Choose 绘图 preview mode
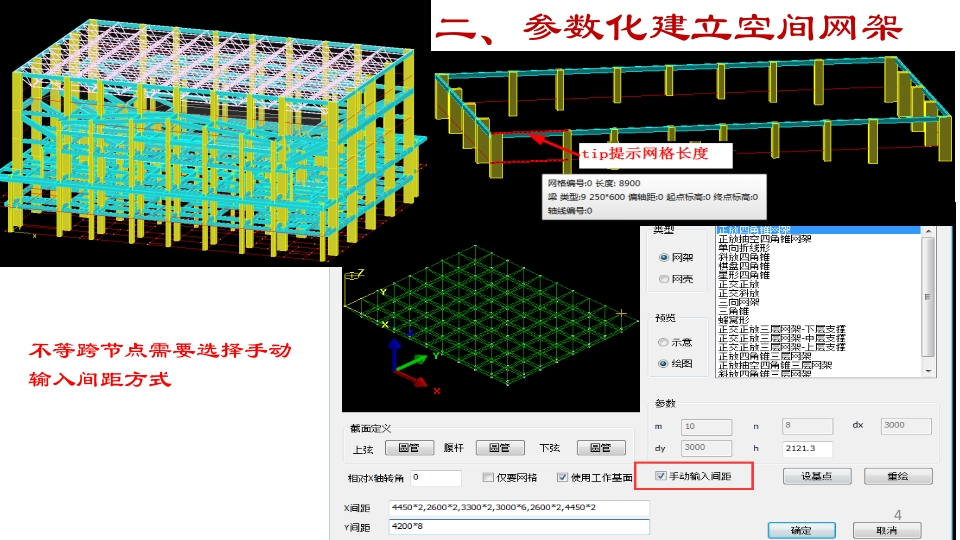Image resolution: width=960 pixels, height=540 pixels. tap(664, 364)
